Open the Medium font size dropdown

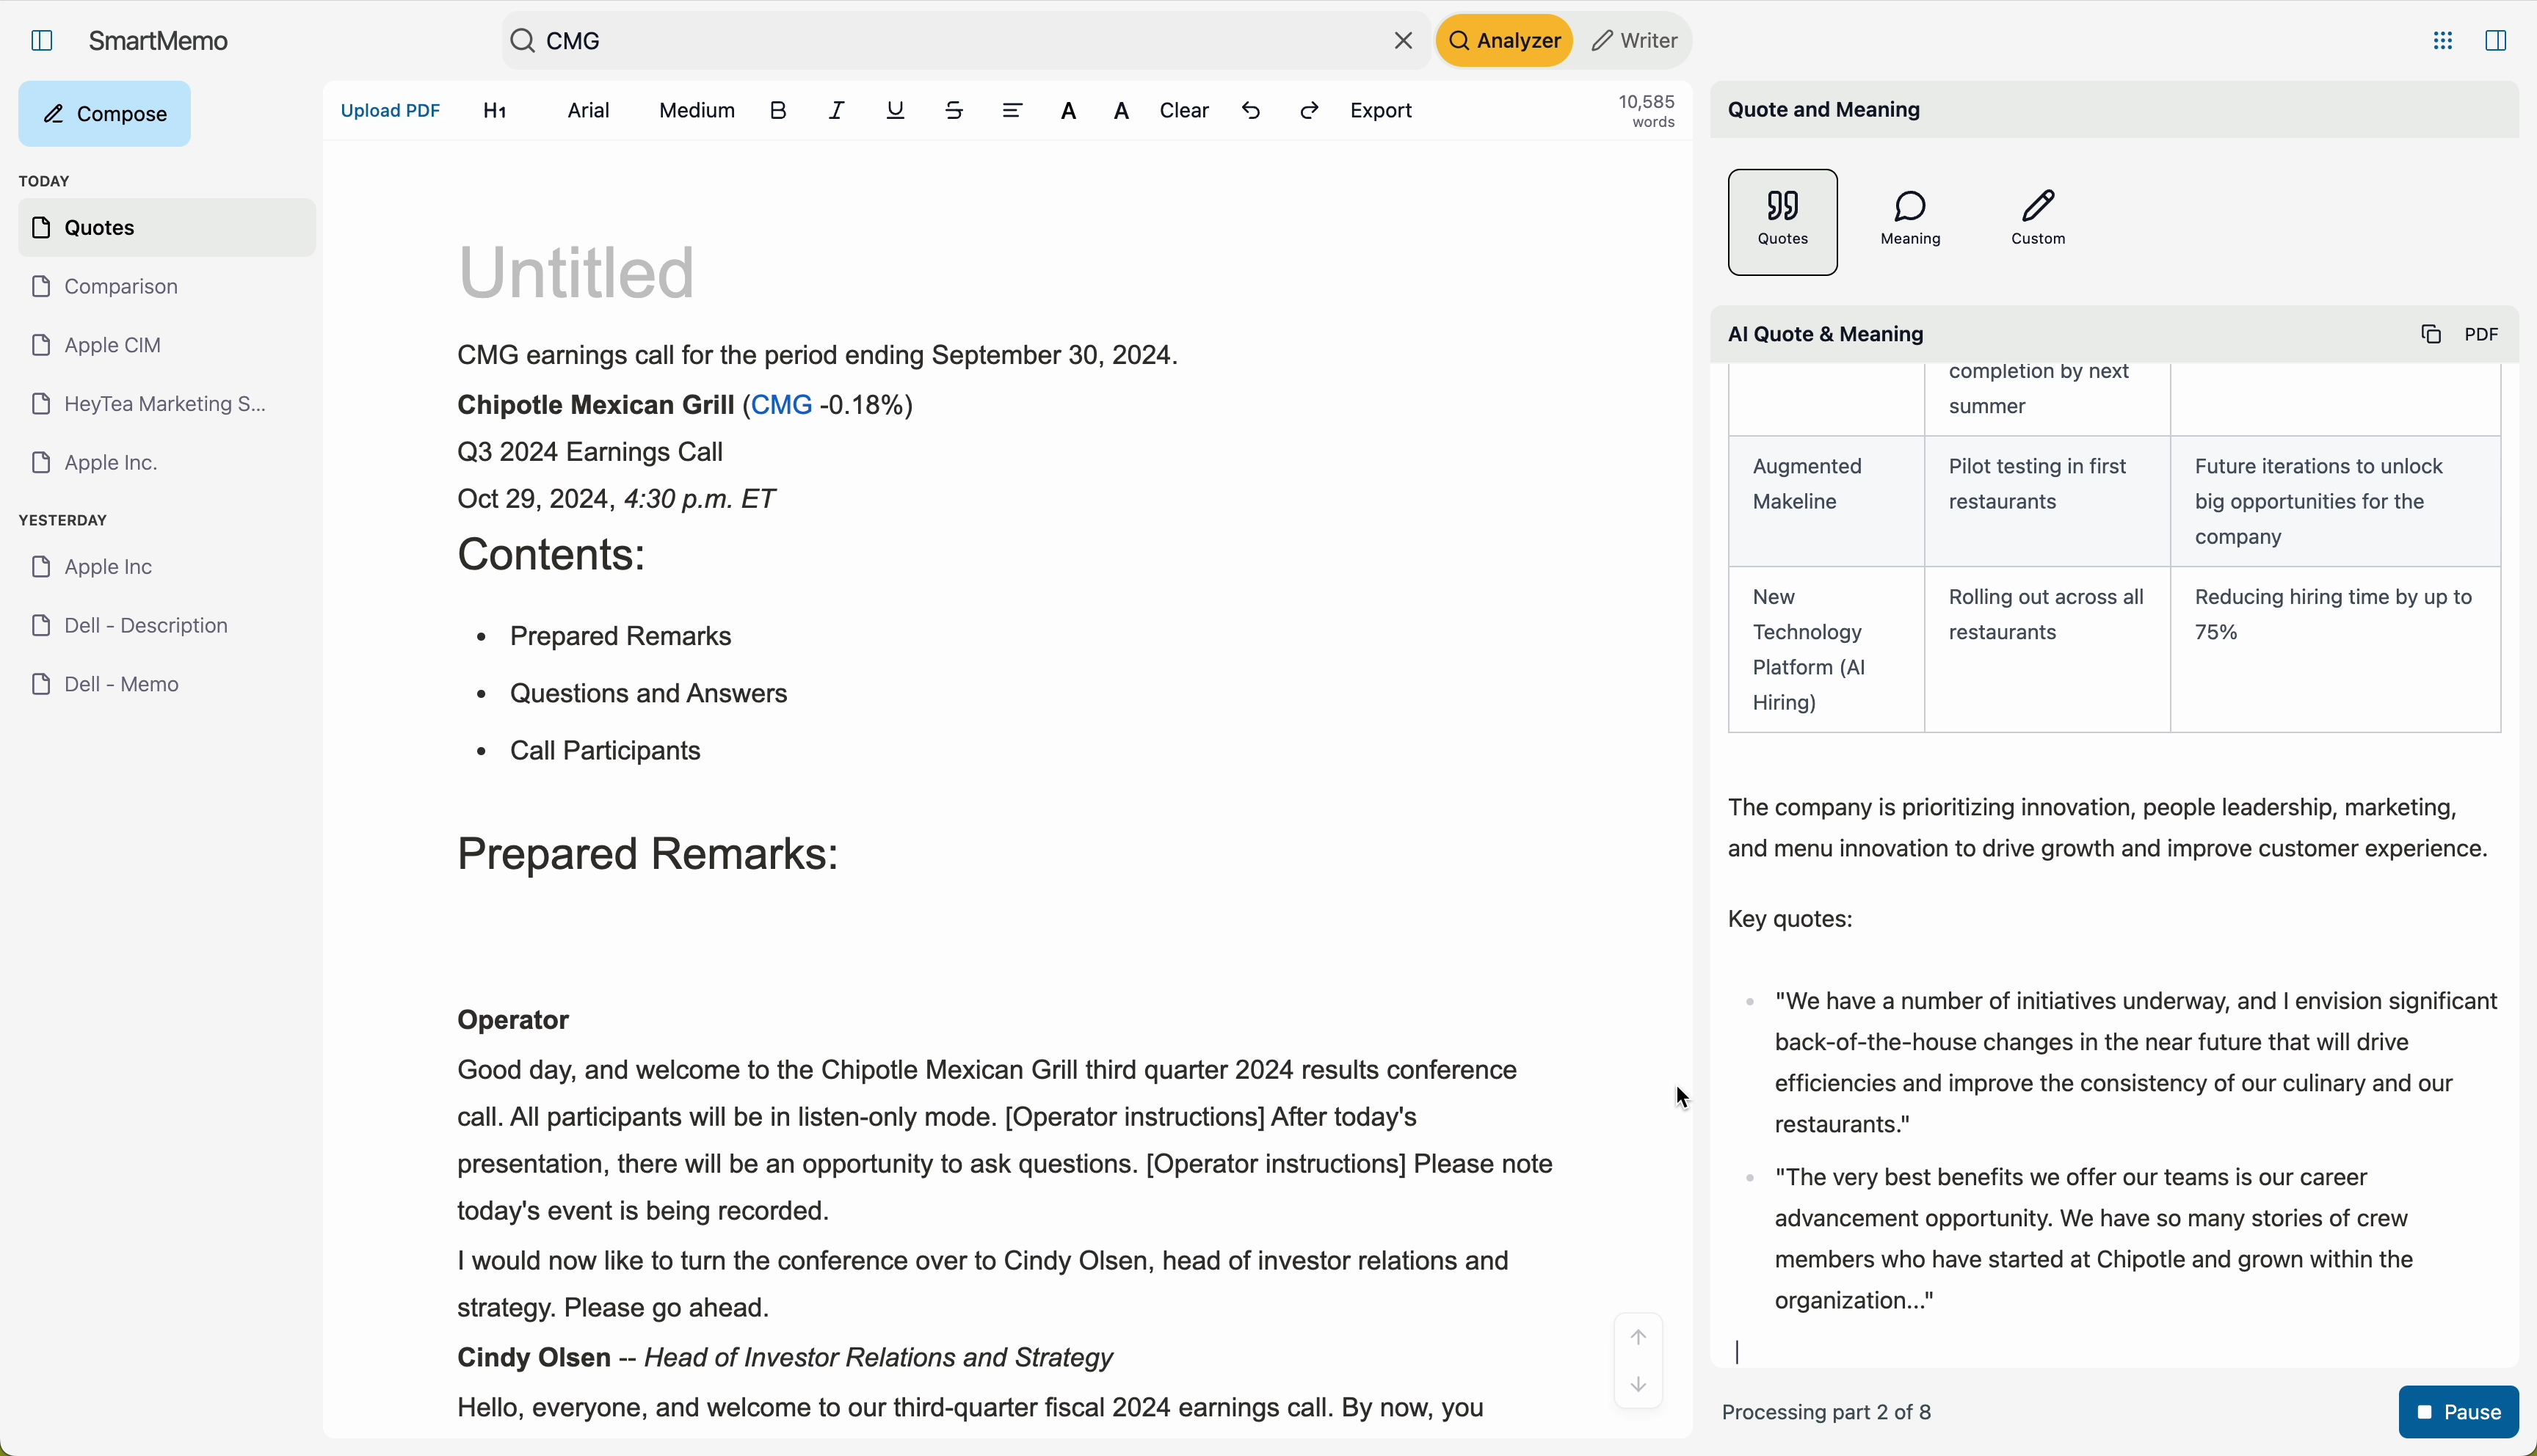tap(696, 111)
